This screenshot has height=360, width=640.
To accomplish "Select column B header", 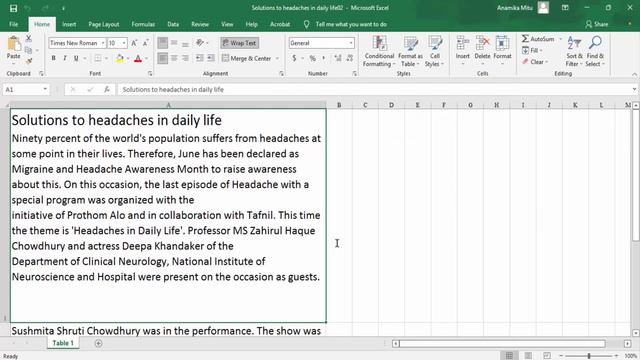I will click(339, 105).
